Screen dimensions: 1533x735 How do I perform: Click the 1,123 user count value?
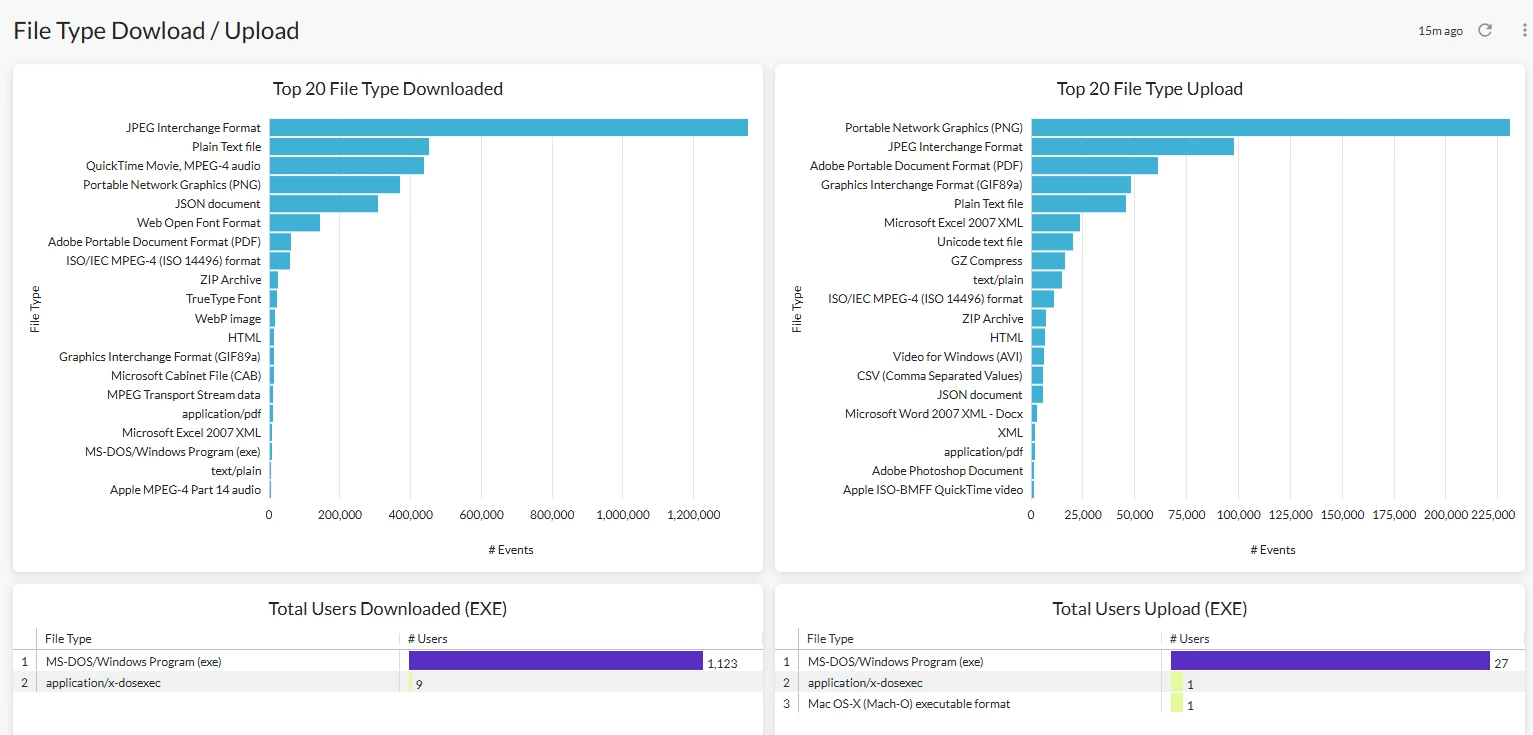(x=722, y=663)
